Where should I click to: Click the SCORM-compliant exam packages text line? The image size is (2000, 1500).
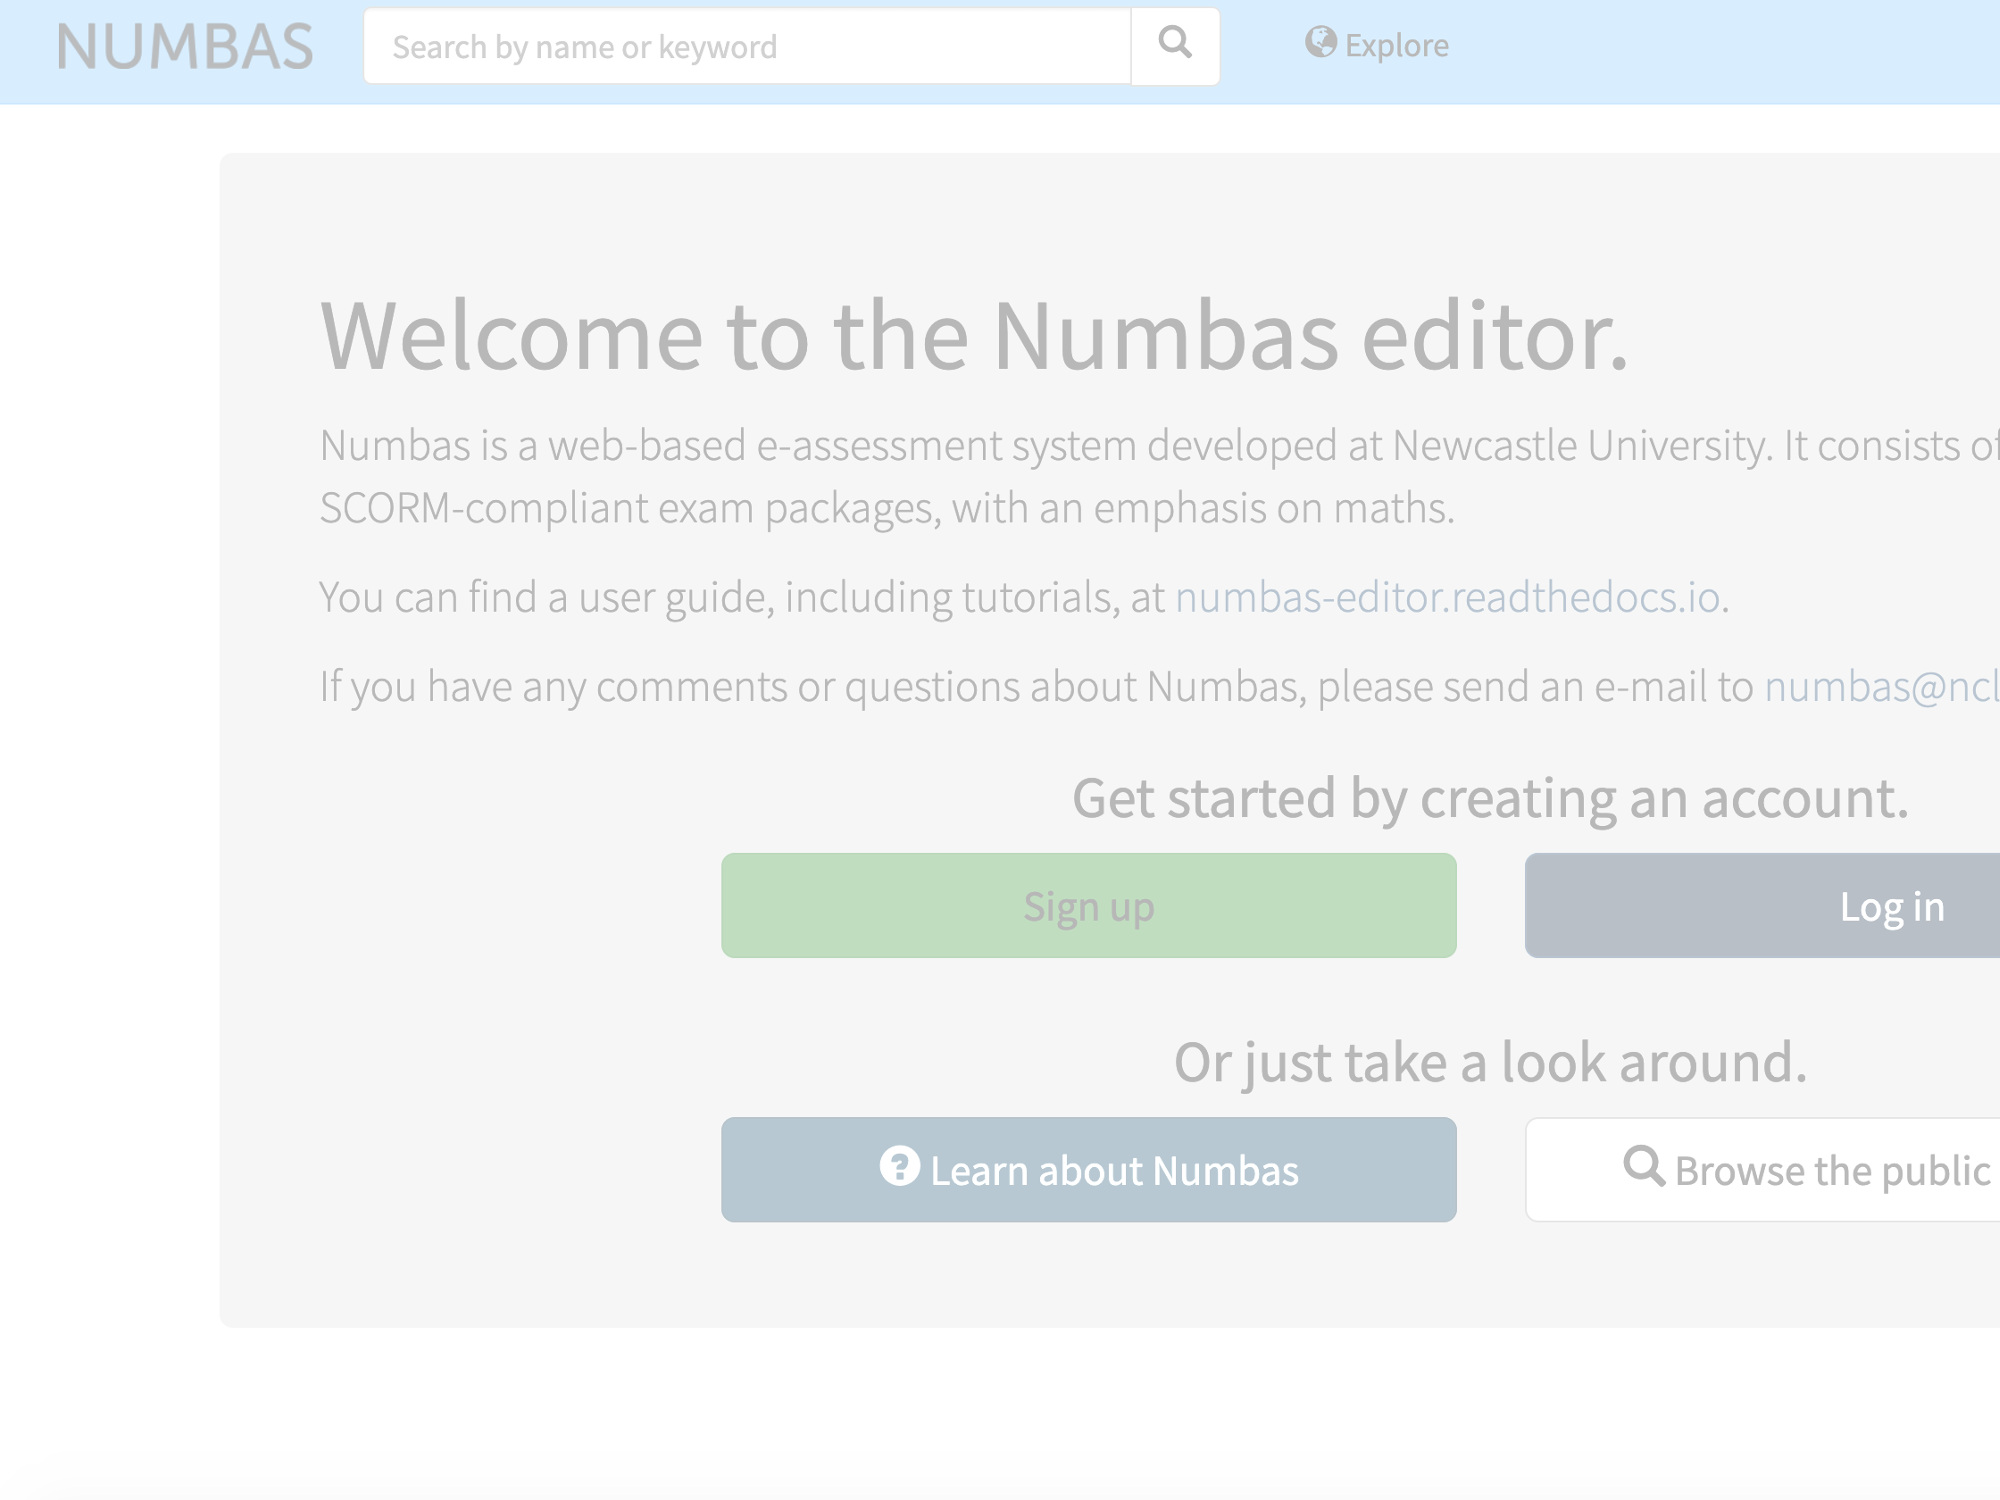886,508
